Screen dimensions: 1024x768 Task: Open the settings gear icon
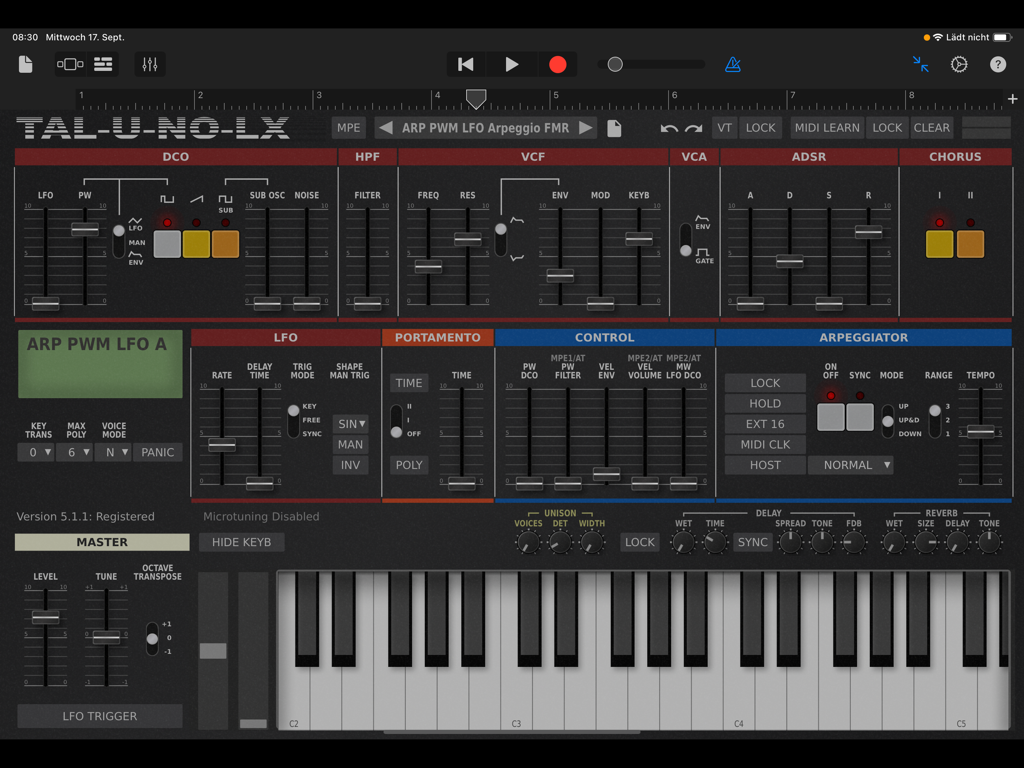point(958,63)
